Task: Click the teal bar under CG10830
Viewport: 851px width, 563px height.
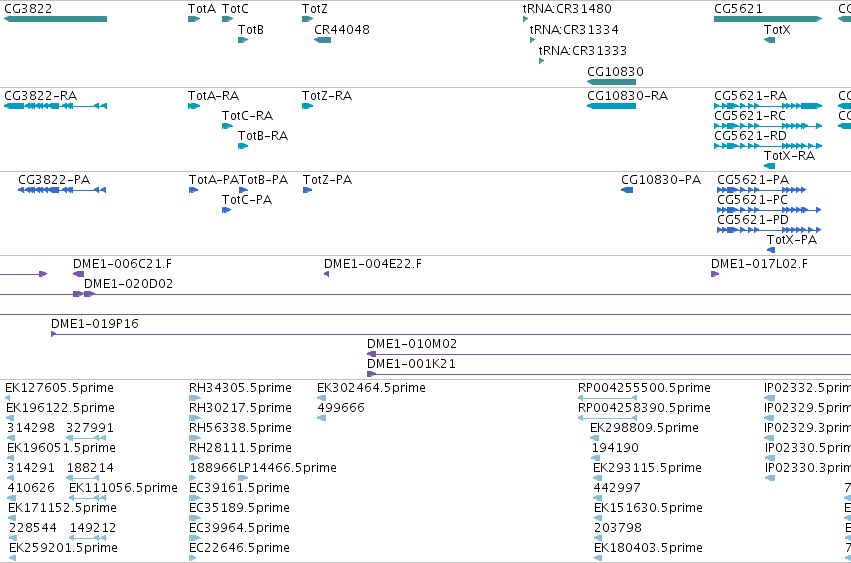Action: click(612, 82)
